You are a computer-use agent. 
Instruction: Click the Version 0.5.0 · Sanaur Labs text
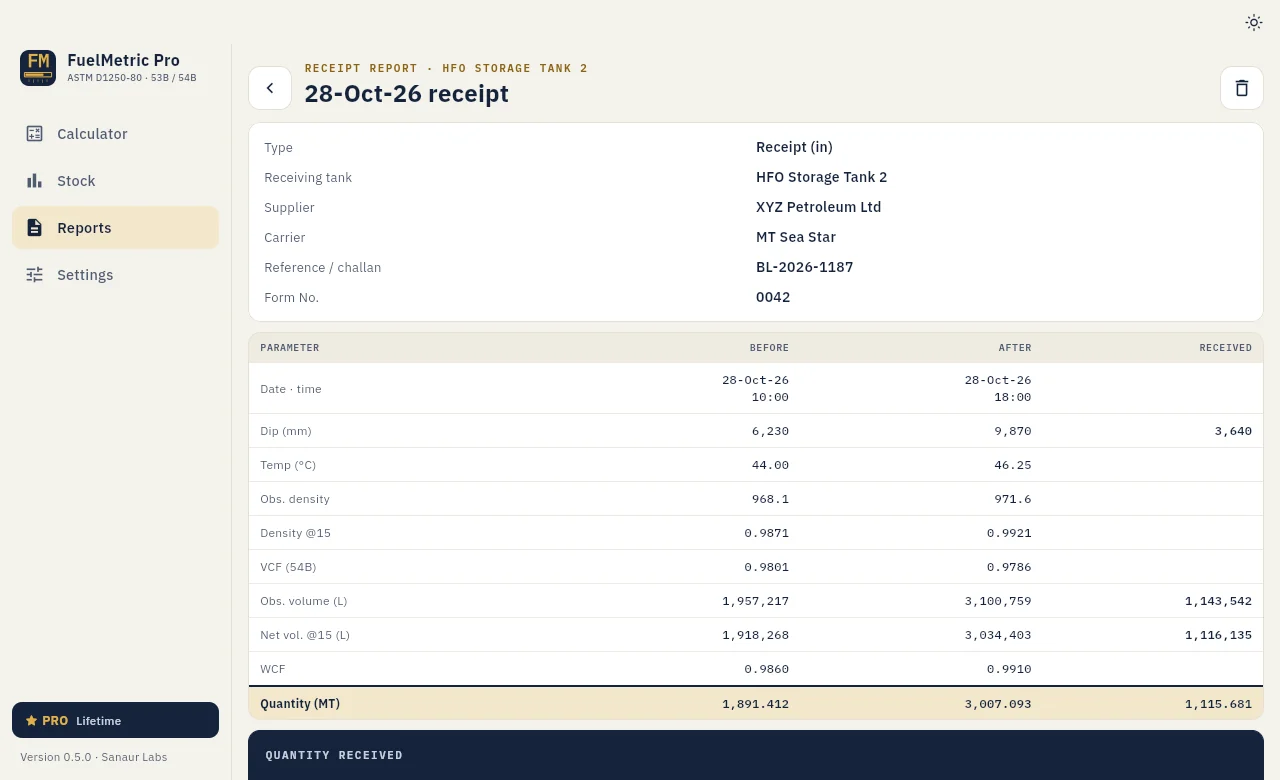tap(94, 757)
